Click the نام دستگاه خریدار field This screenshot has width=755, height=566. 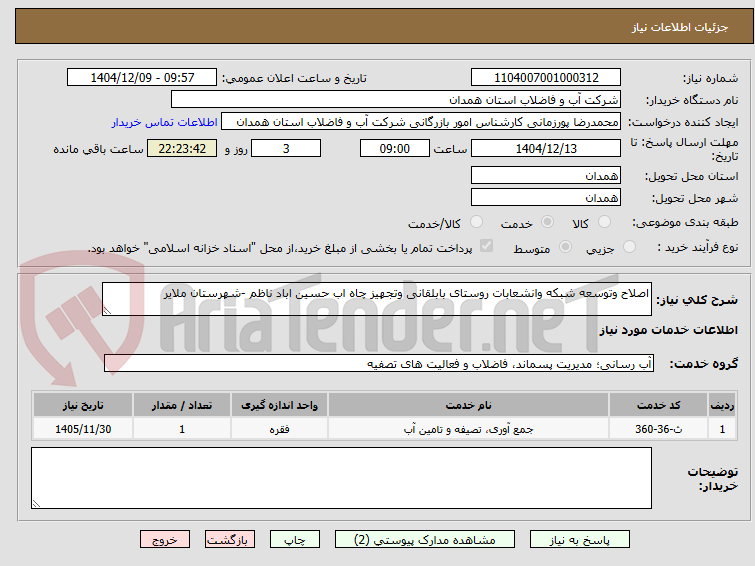click(x=396, y=100)
